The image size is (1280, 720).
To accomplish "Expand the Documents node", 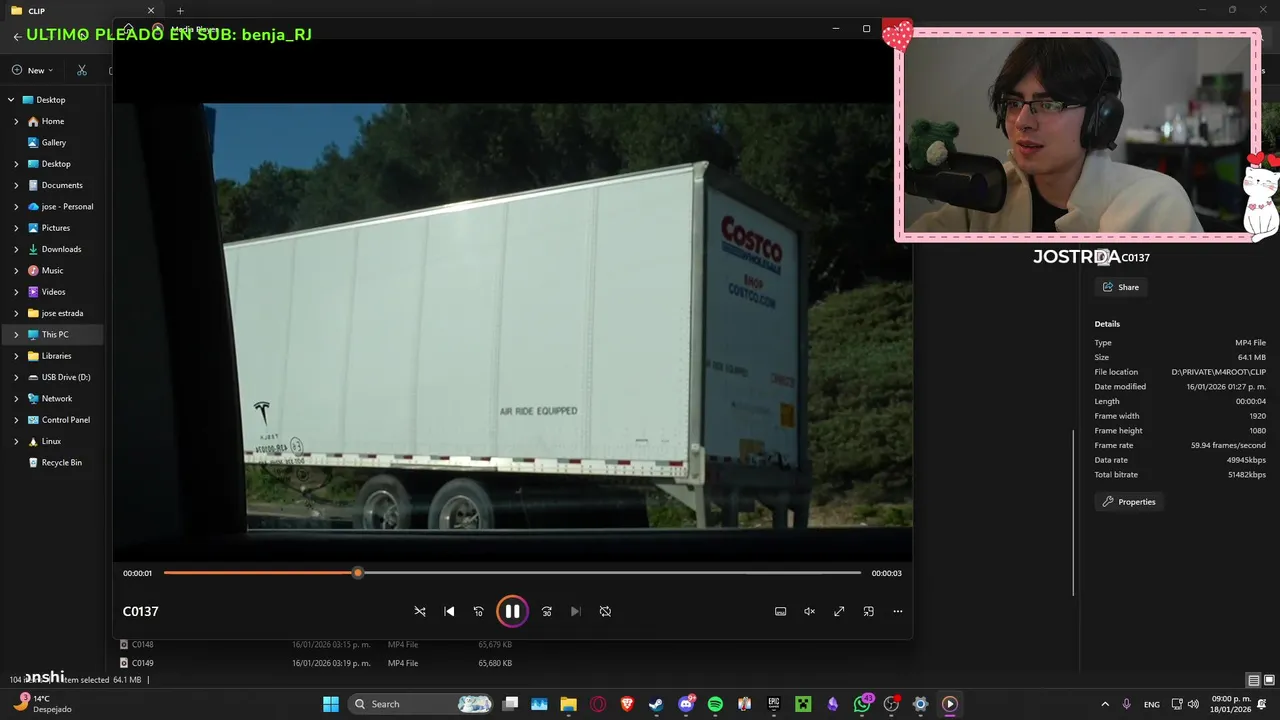I will click(x=16, y=185).
